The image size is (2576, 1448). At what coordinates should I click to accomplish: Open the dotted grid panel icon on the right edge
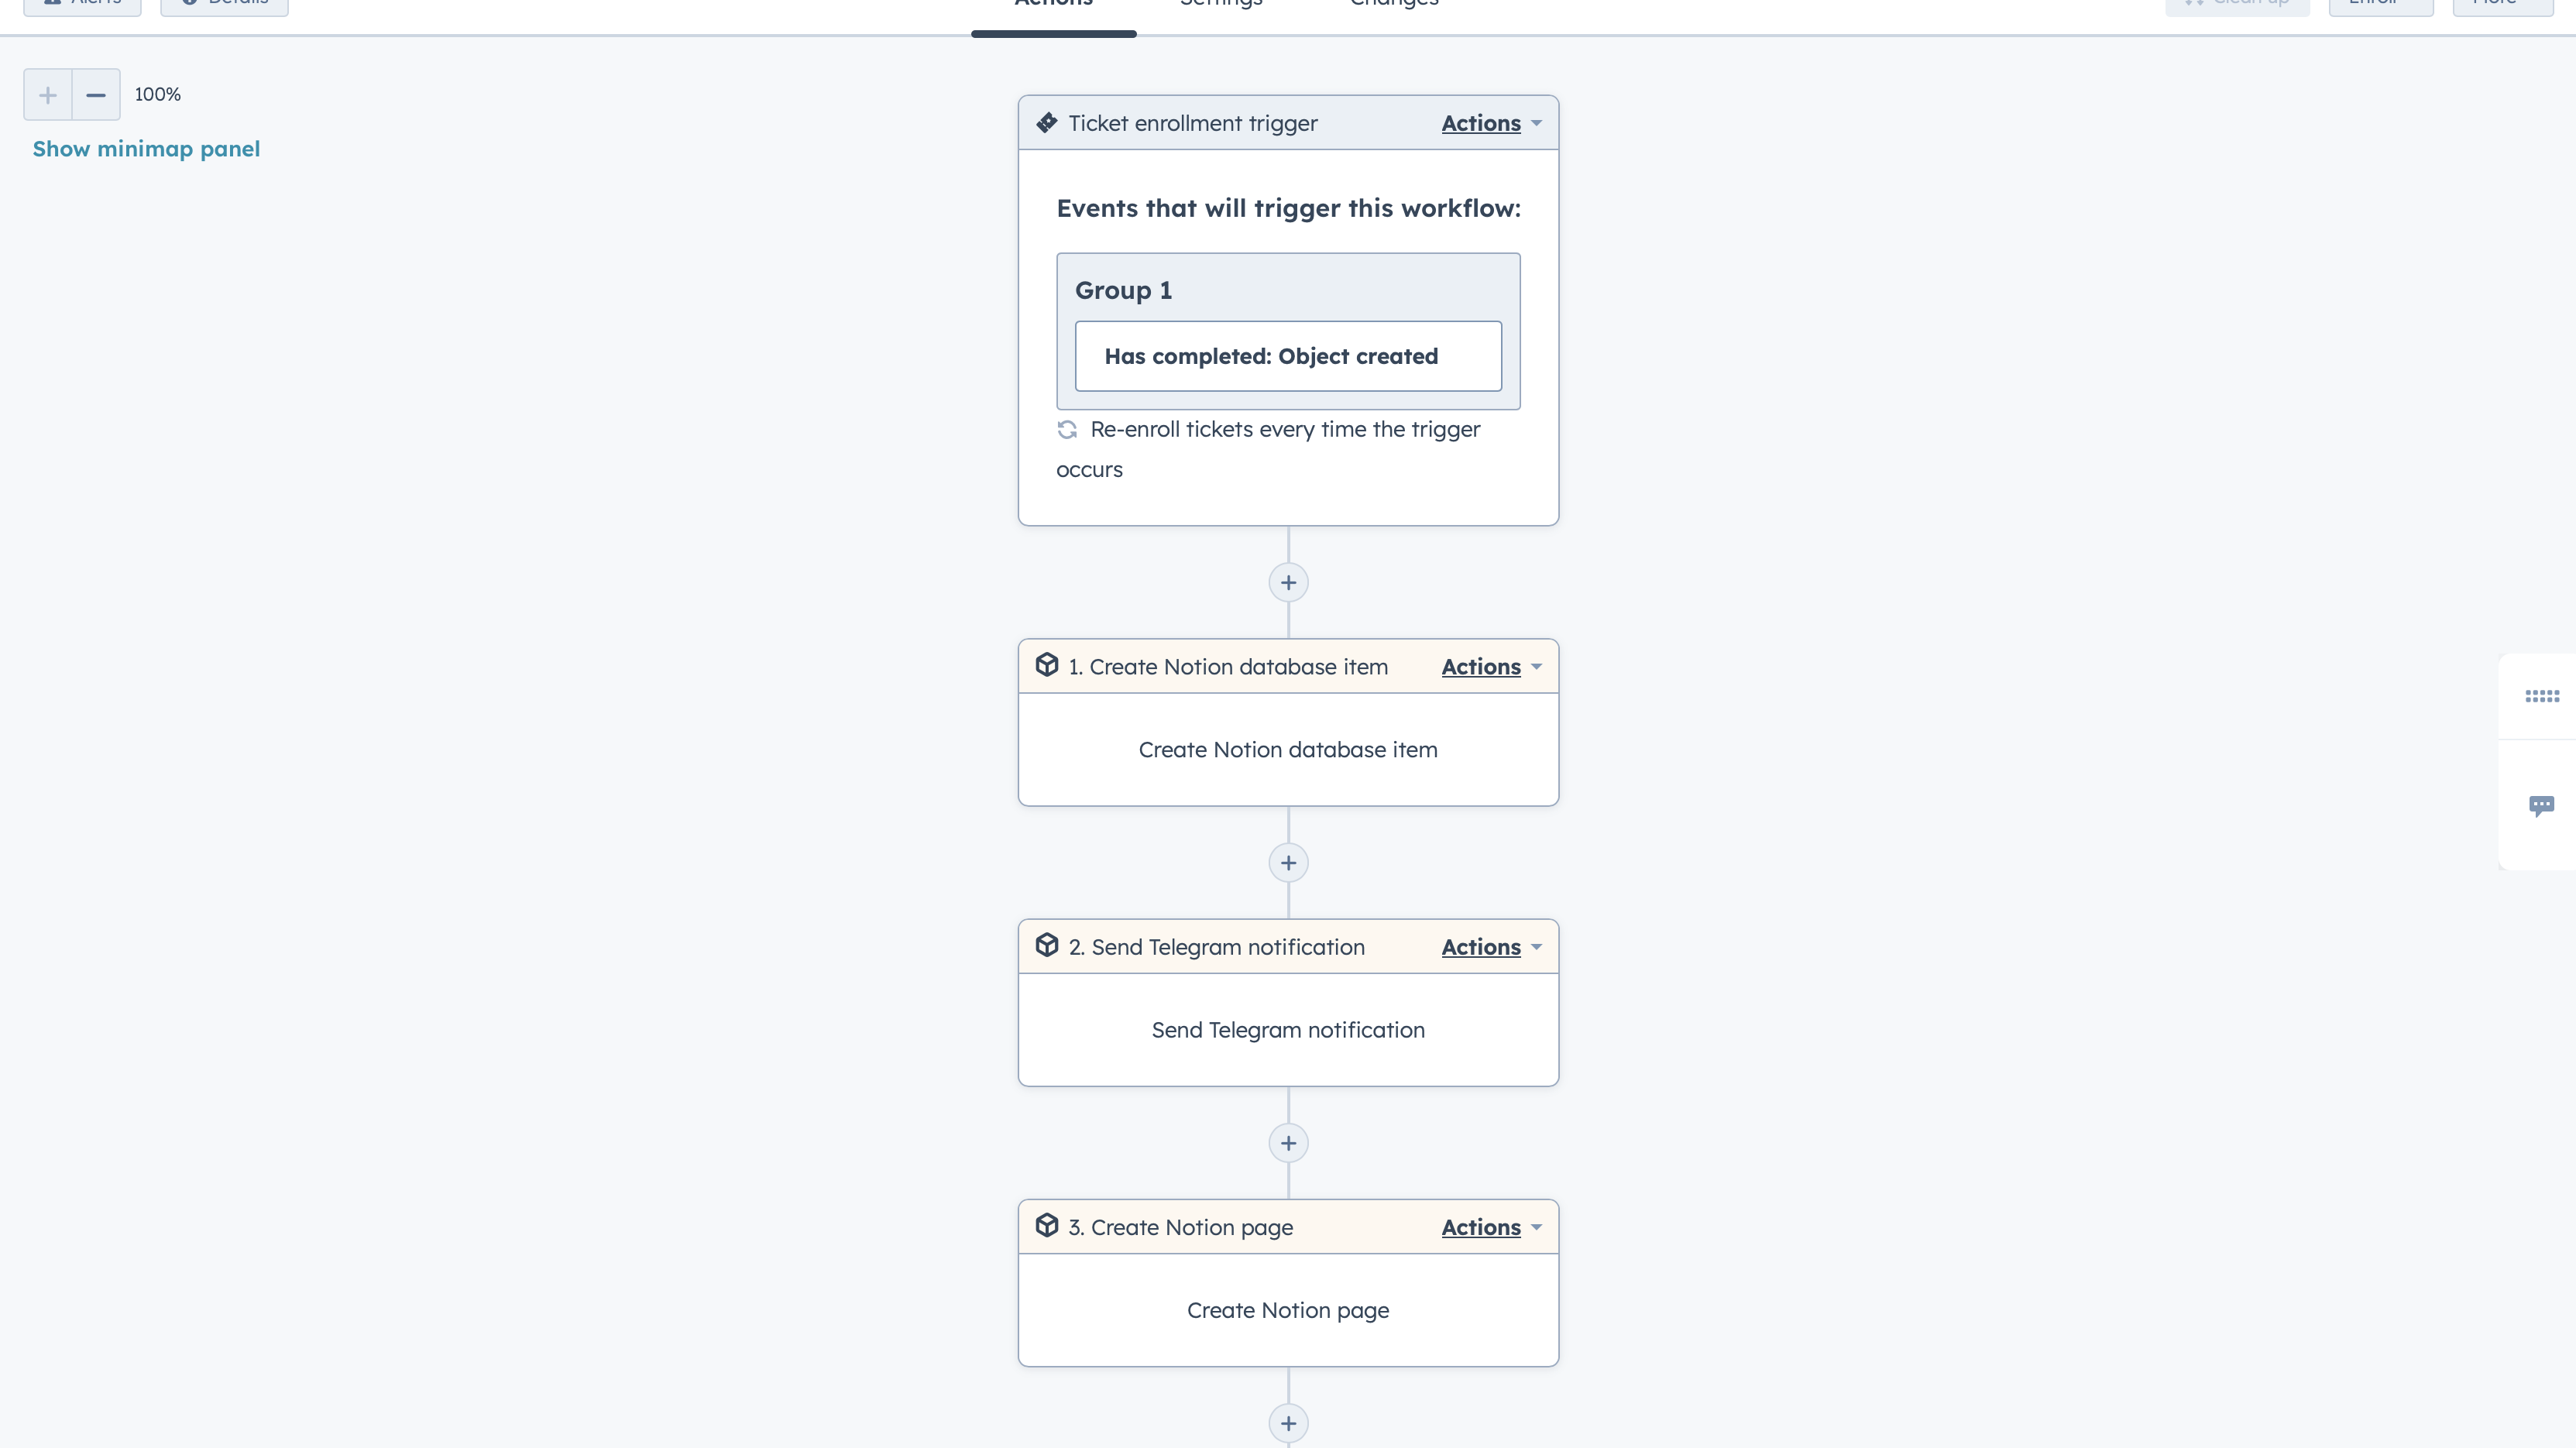2541,696
